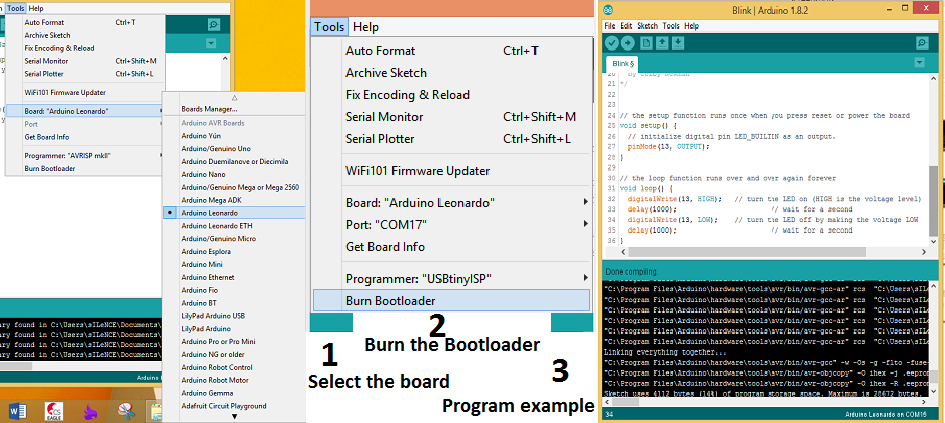Click the enlarged highlighted Tools menu header

tap(329, 27)
